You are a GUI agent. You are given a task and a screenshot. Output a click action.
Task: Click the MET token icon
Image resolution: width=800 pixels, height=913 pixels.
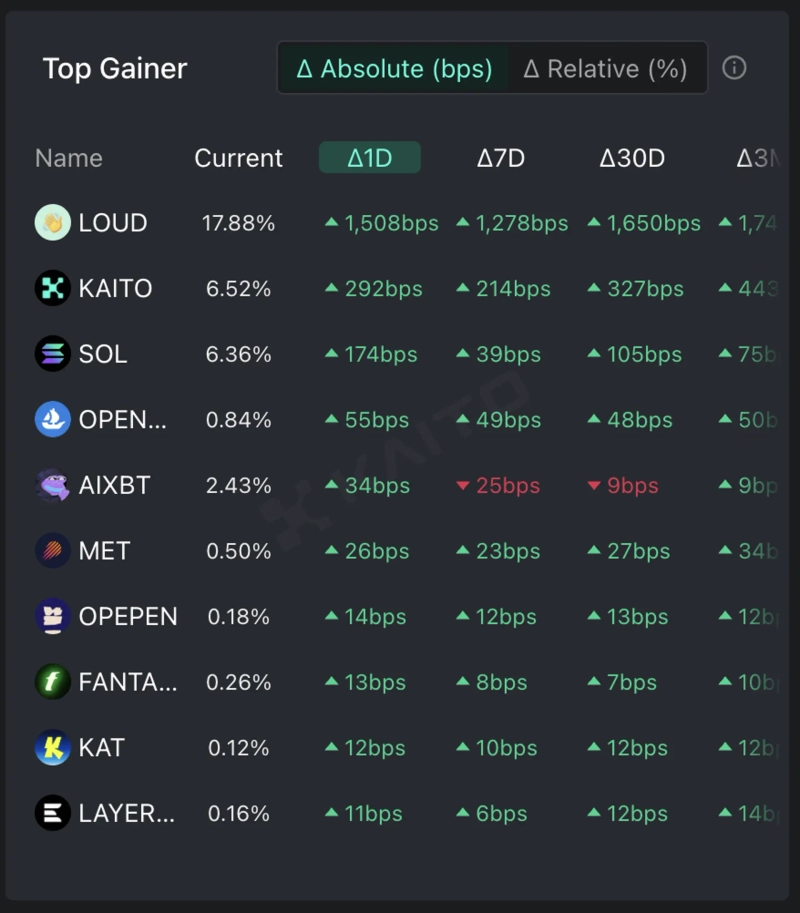coord(53,551)
